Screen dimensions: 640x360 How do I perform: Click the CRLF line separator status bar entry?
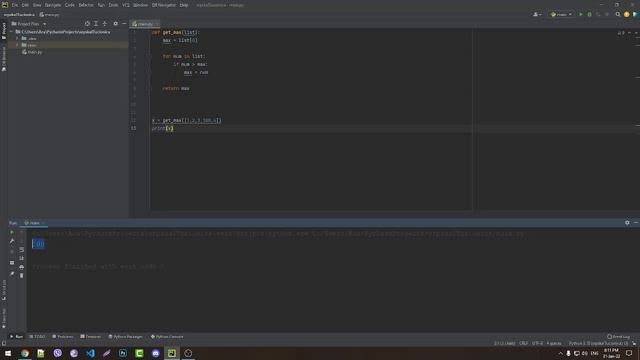pyautogui.click(x=523, y=344)
